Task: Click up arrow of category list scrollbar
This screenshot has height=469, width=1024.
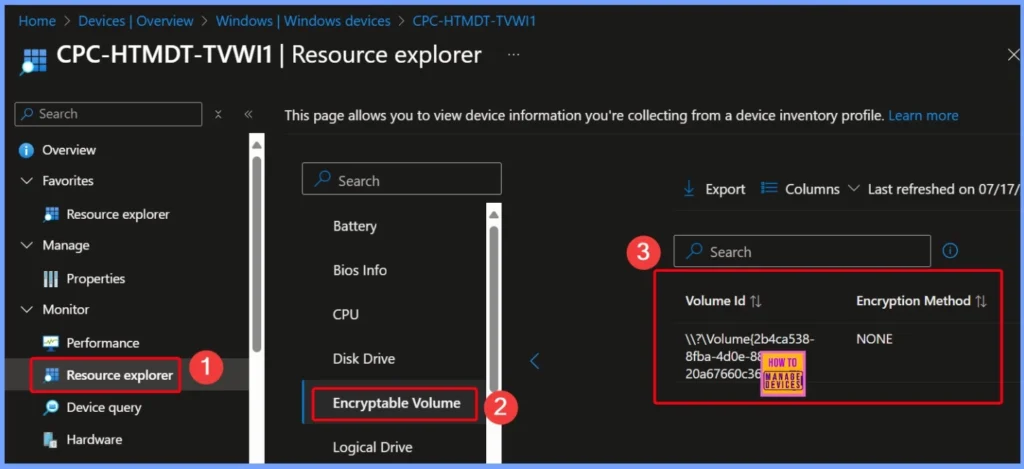Action: click(494, 213)
